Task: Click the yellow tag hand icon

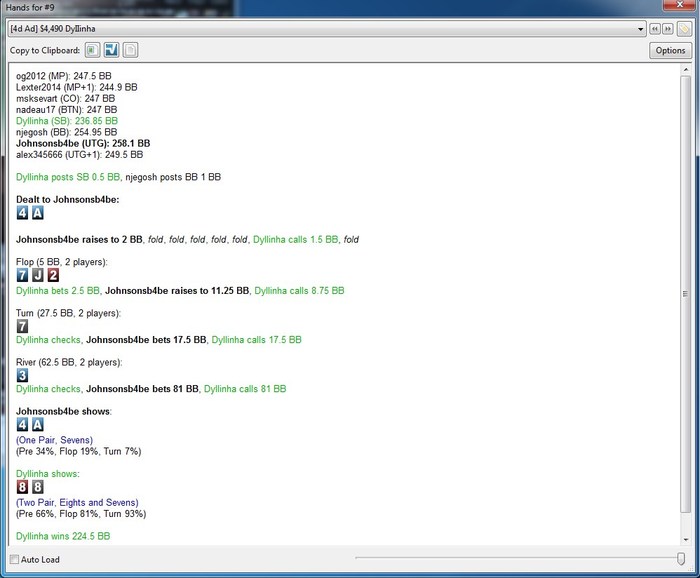Action: pyautogui.click(x=683, y=29)
